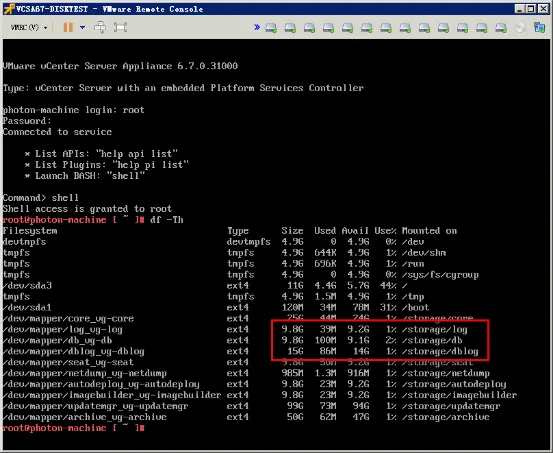Viewport: 553px width, 453px height.
Task: Click the 'Password:' prompt line
Action: [x=27, y=121]
